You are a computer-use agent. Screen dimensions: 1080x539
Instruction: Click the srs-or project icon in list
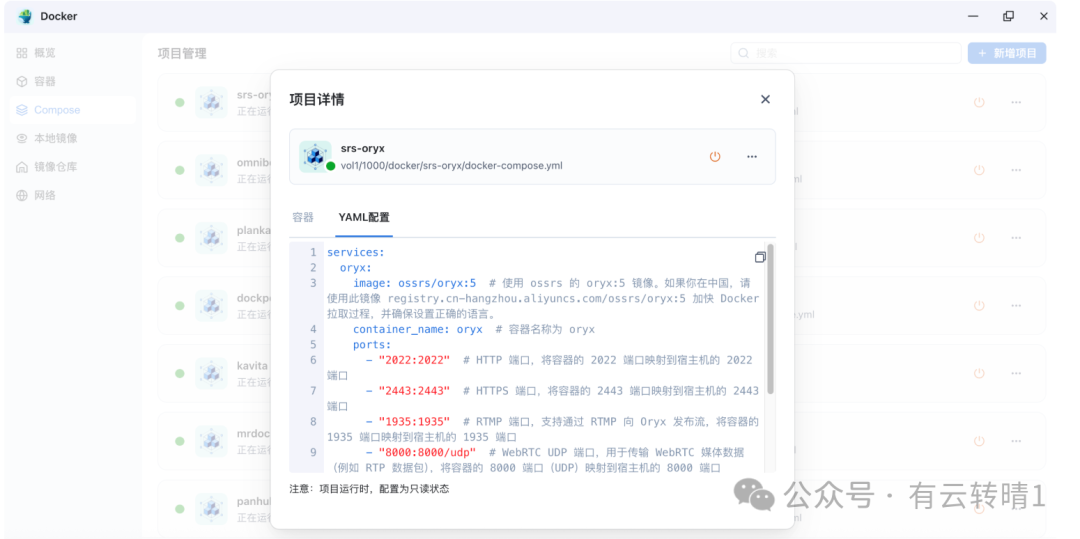[211, 102]
